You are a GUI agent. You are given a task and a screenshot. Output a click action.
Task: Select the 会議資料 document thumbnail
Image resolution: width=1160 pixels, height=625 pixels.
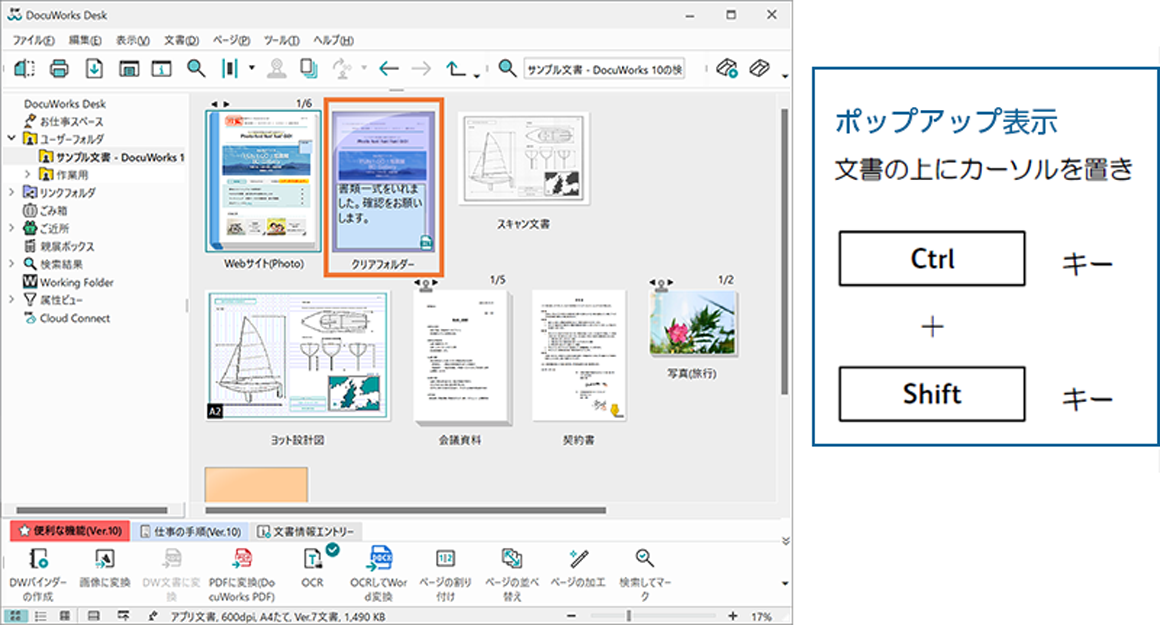(462, 357)
